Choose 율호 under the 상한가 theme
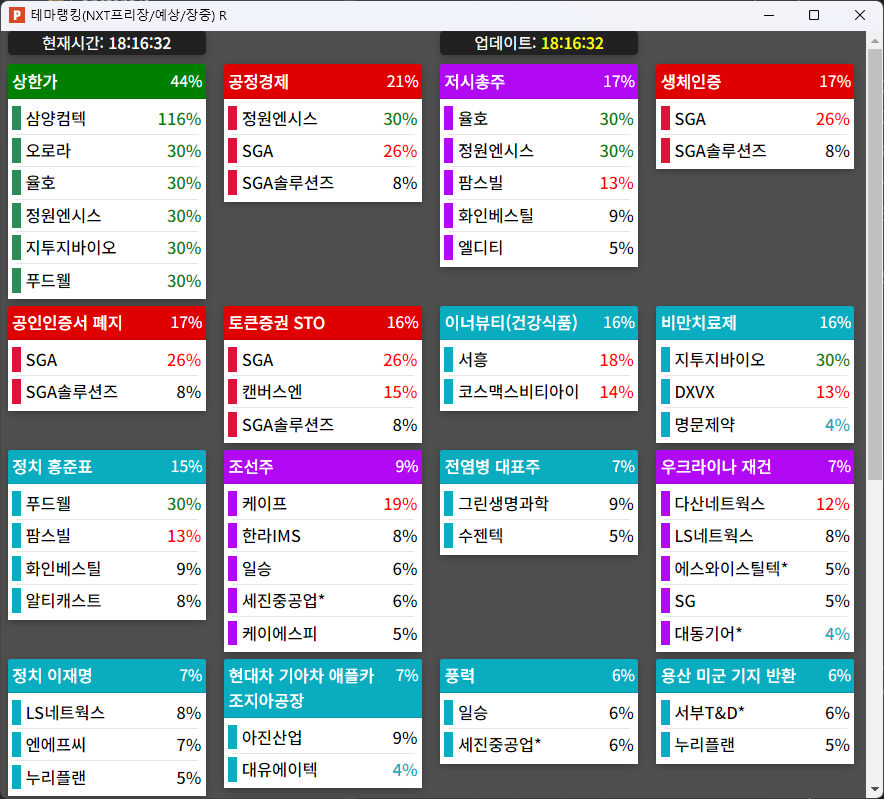 [x=107, y=183]
